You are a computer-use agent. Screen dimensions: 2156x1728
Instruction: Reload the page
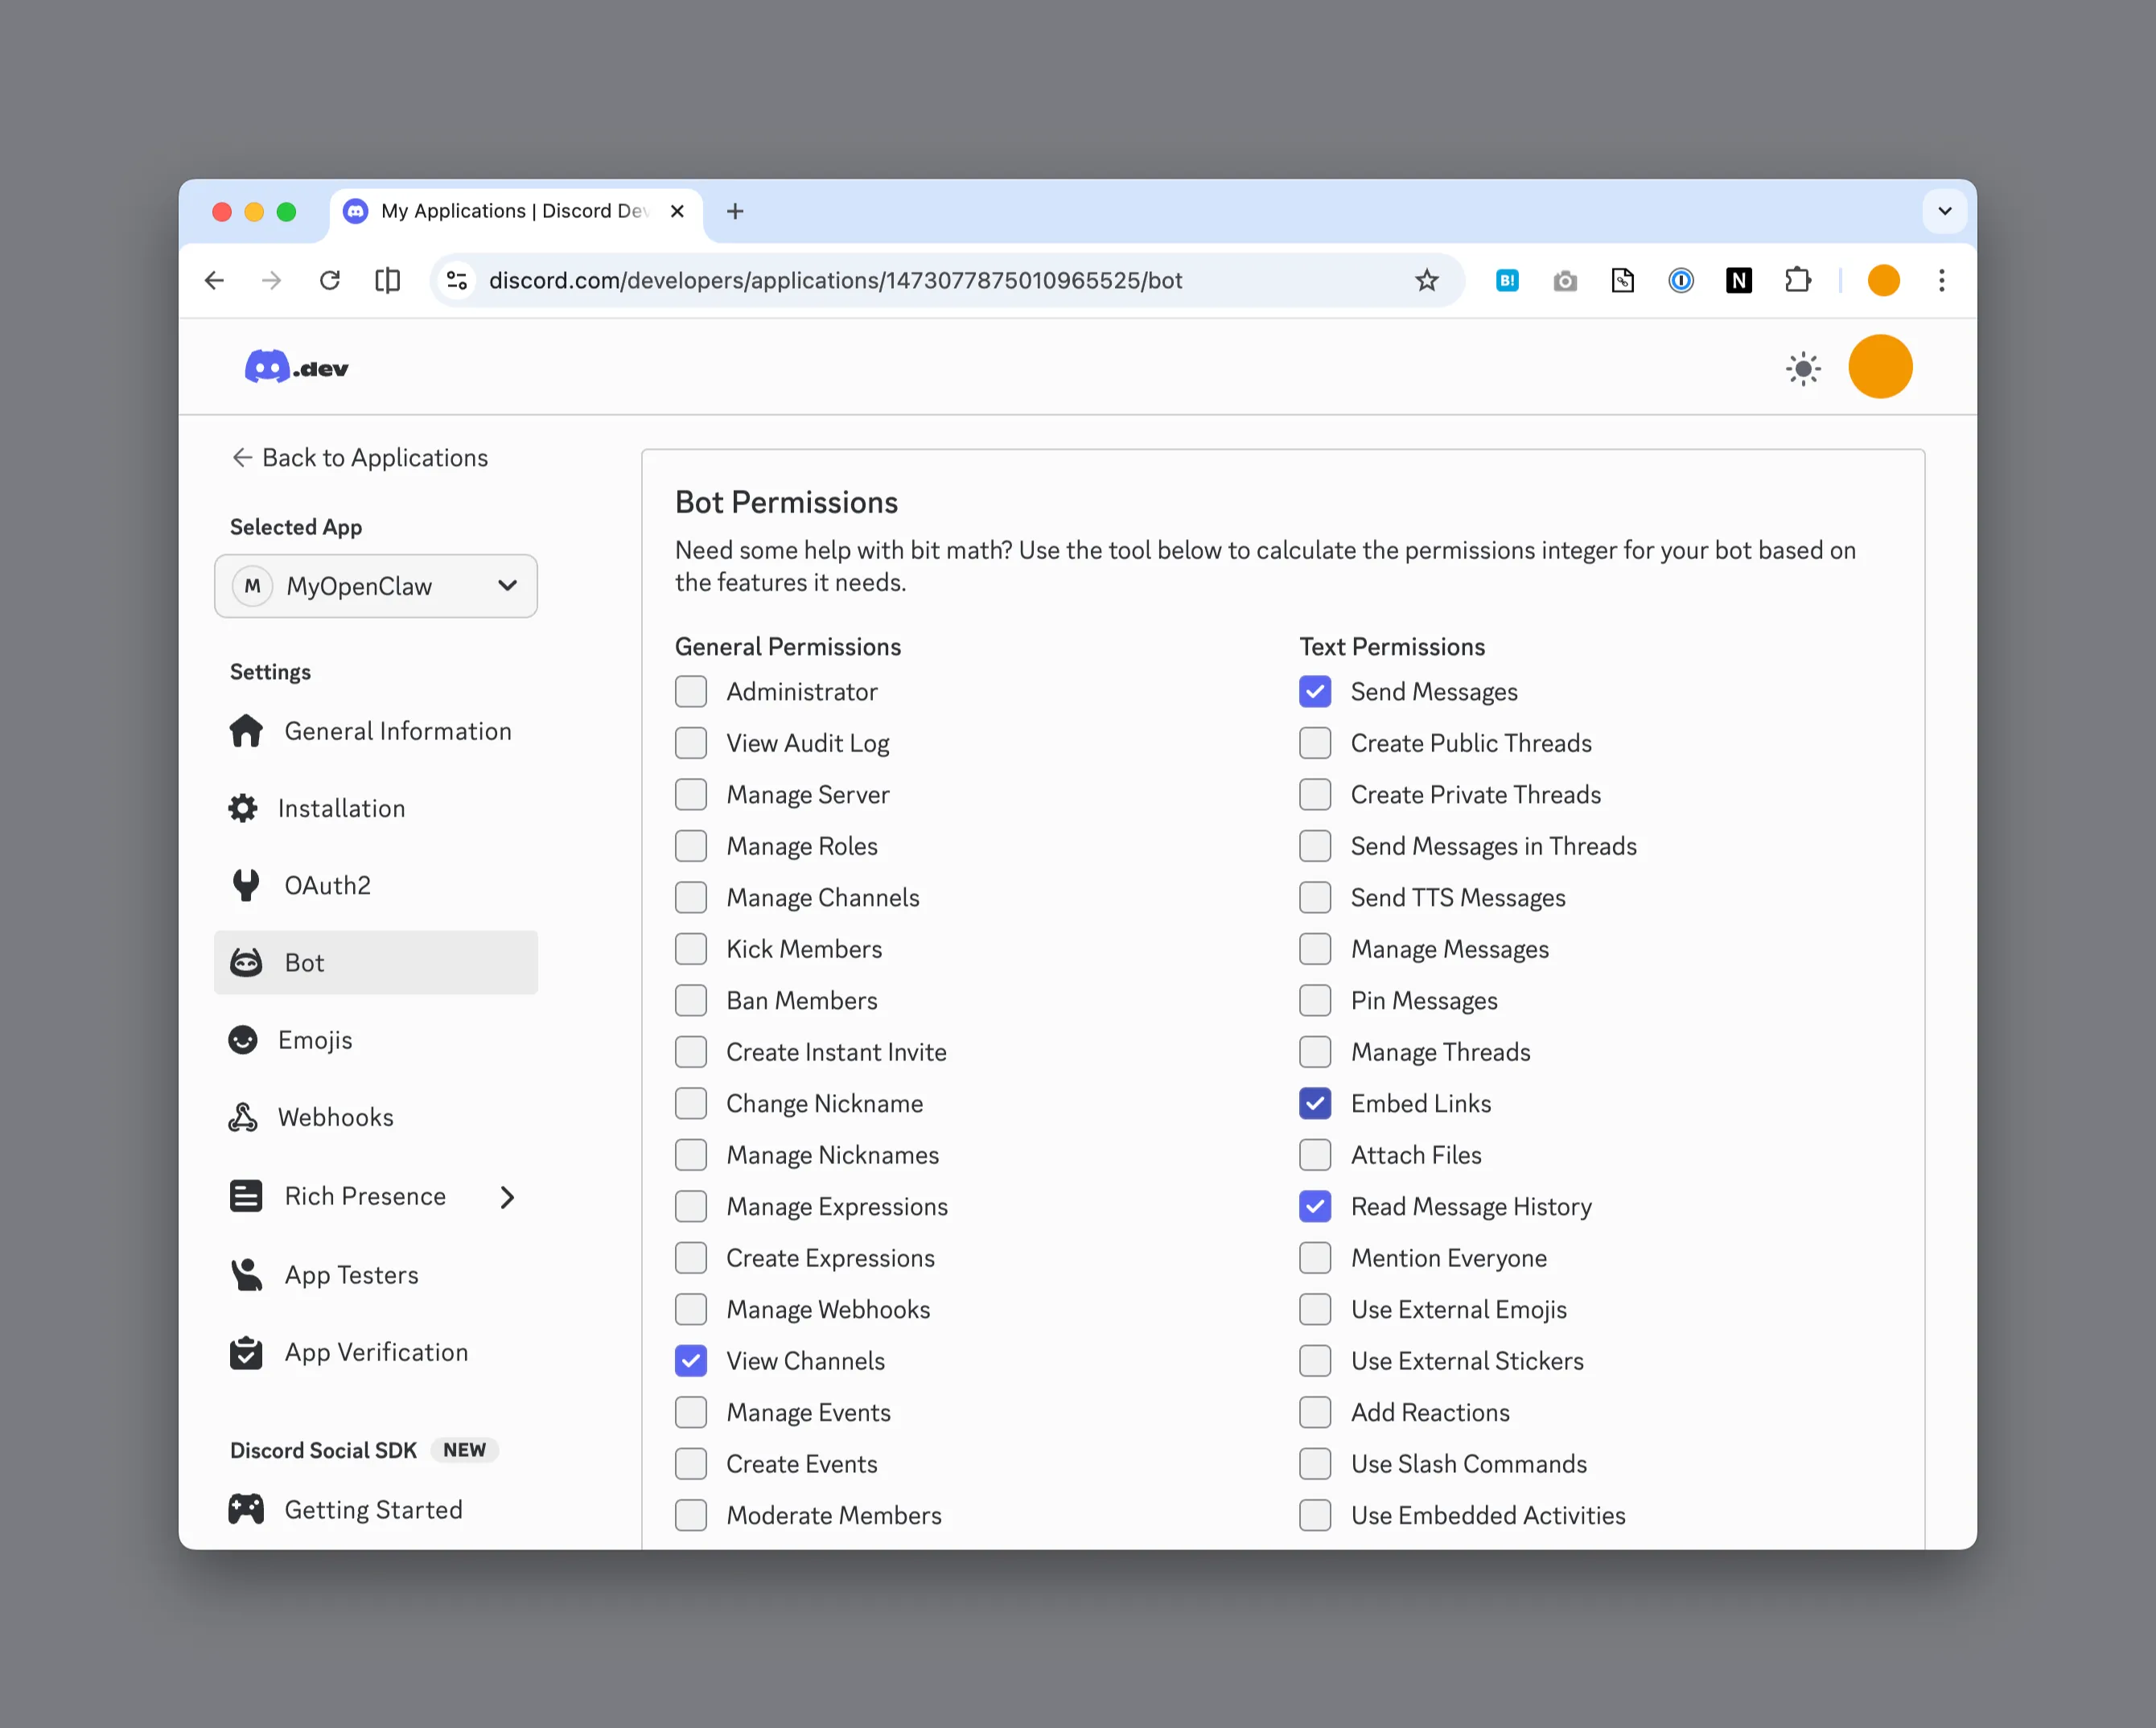(329, 281)
